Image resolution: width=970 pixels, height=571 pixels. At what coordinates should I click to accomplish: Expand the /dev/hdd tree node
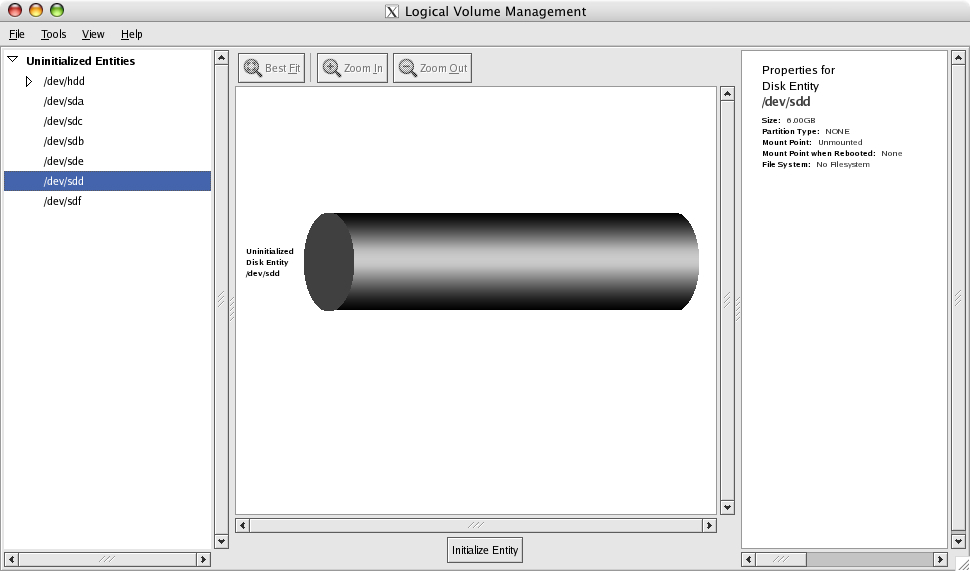click(x=29, y=81)
